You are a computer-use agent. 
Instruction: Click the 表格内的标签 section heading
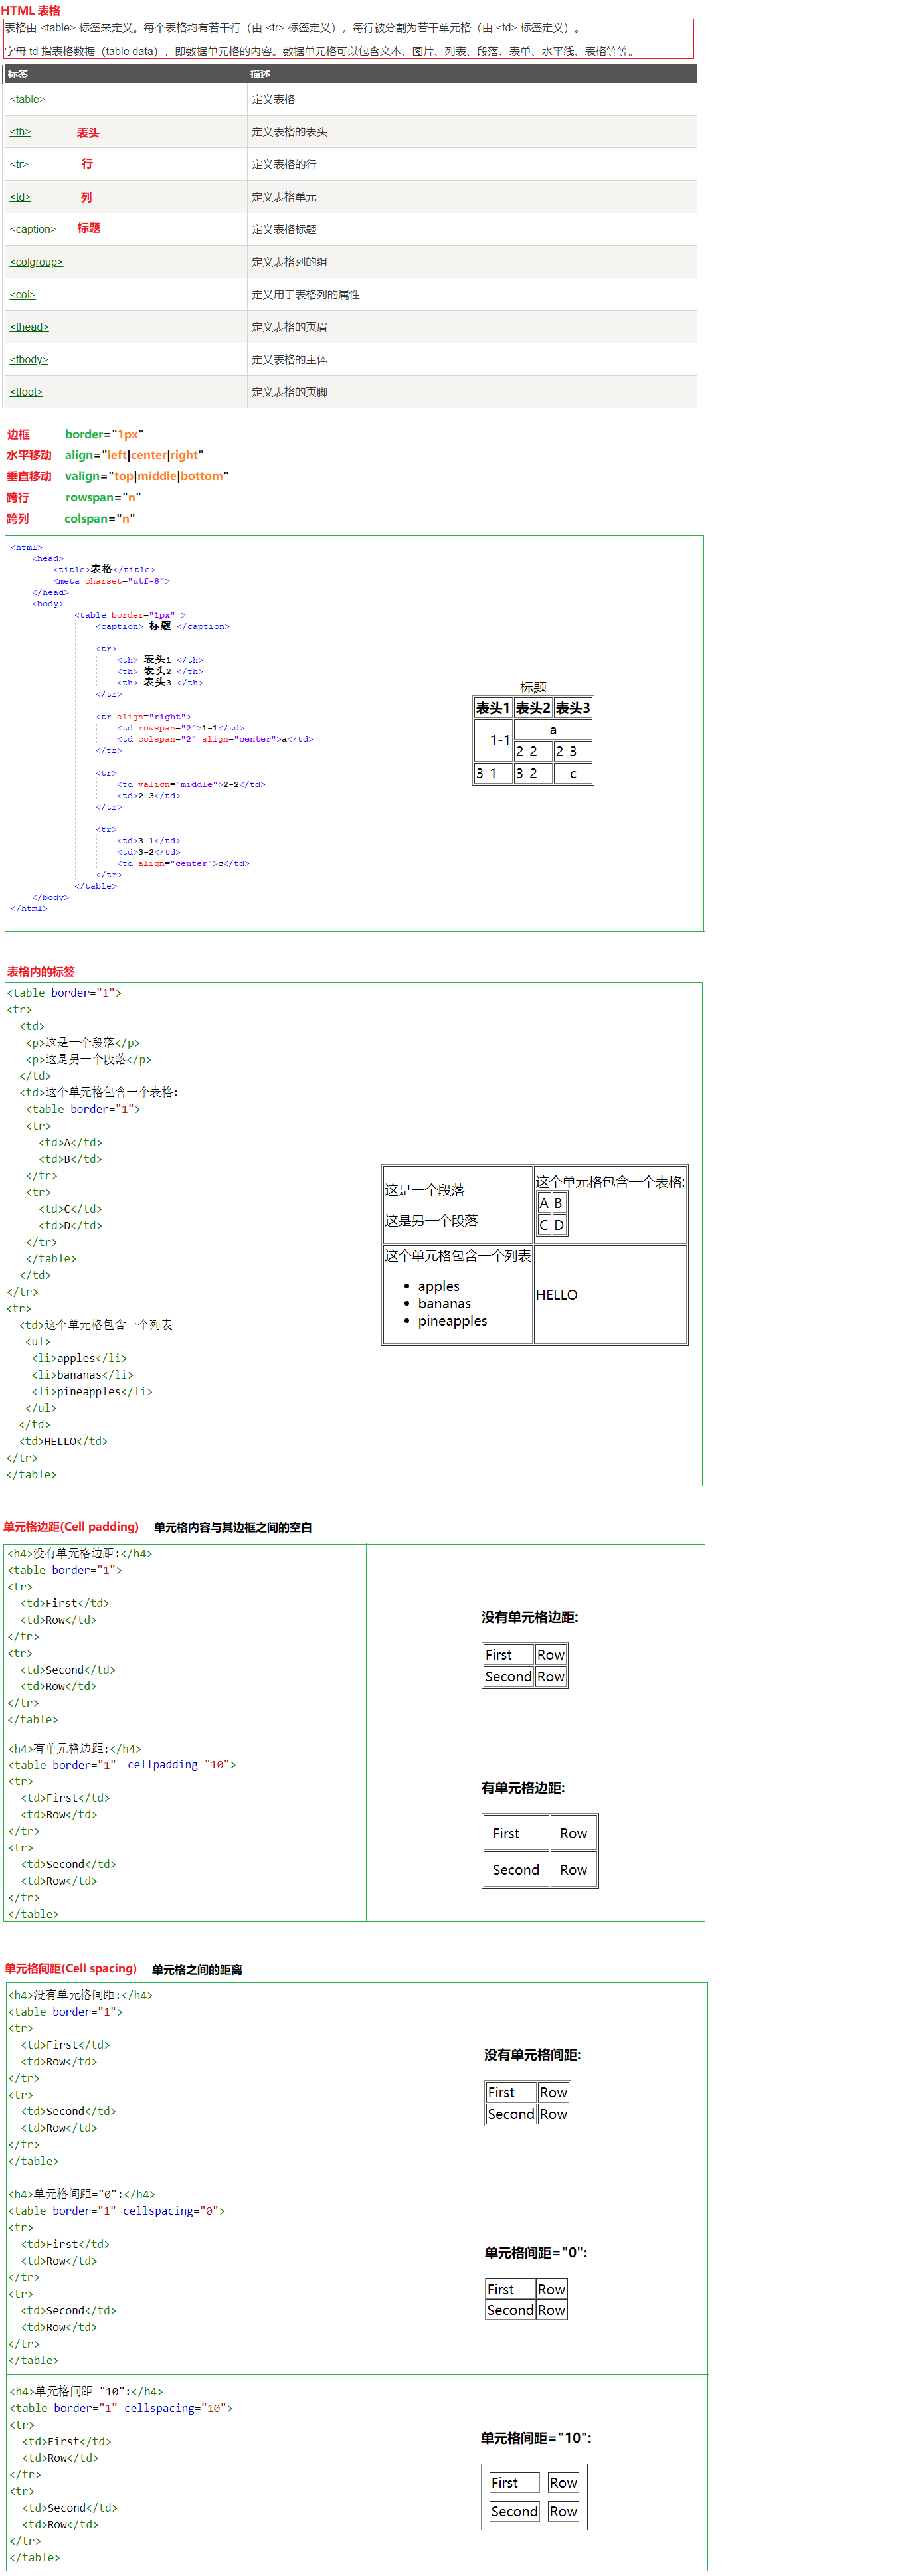coord(41,971)
